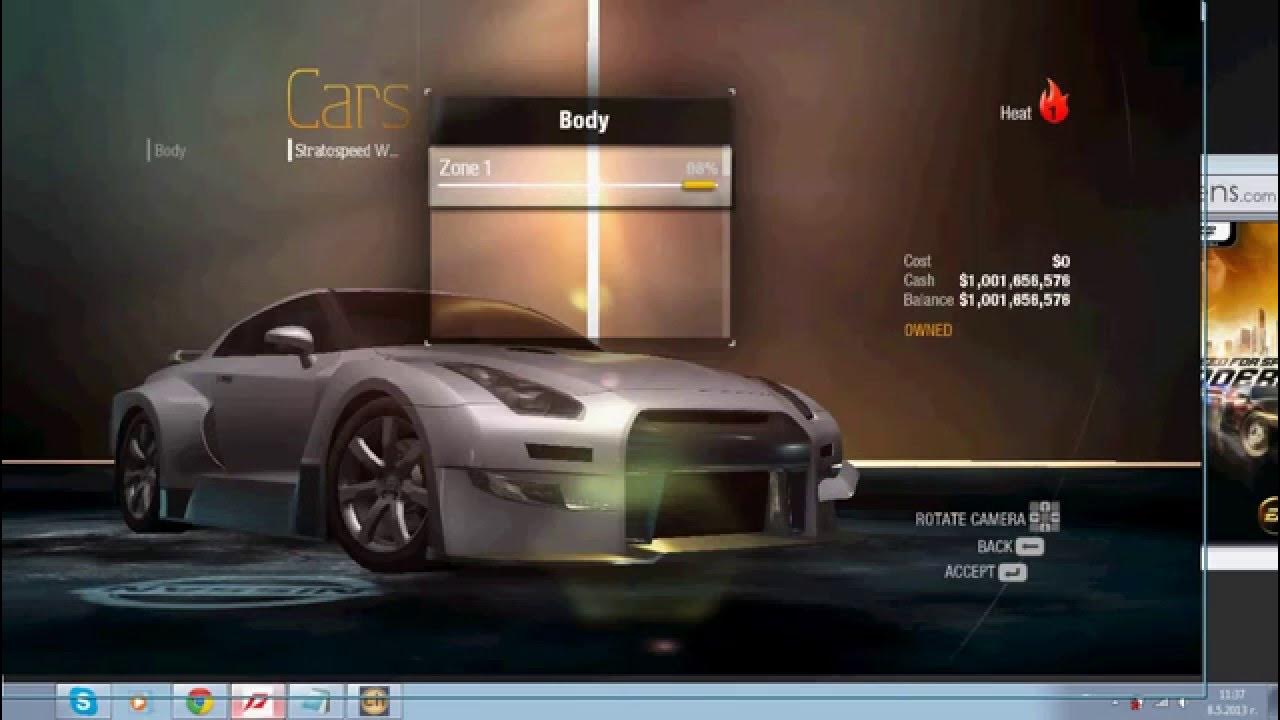Click the red Heat flame icon
Viewport: 1280px width, 720px height.
1054,101
